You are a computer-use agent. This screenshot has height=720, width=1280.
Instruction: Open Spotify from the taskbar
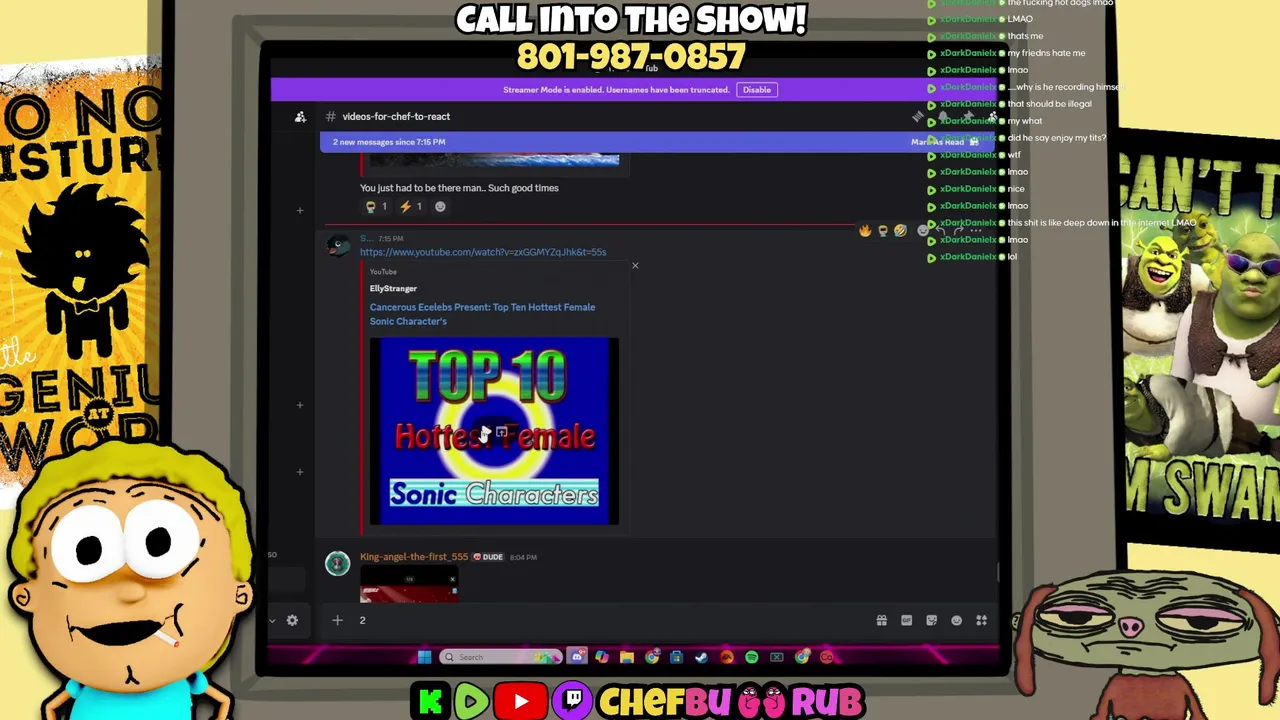pyautogui.click(x=751, y=657)
